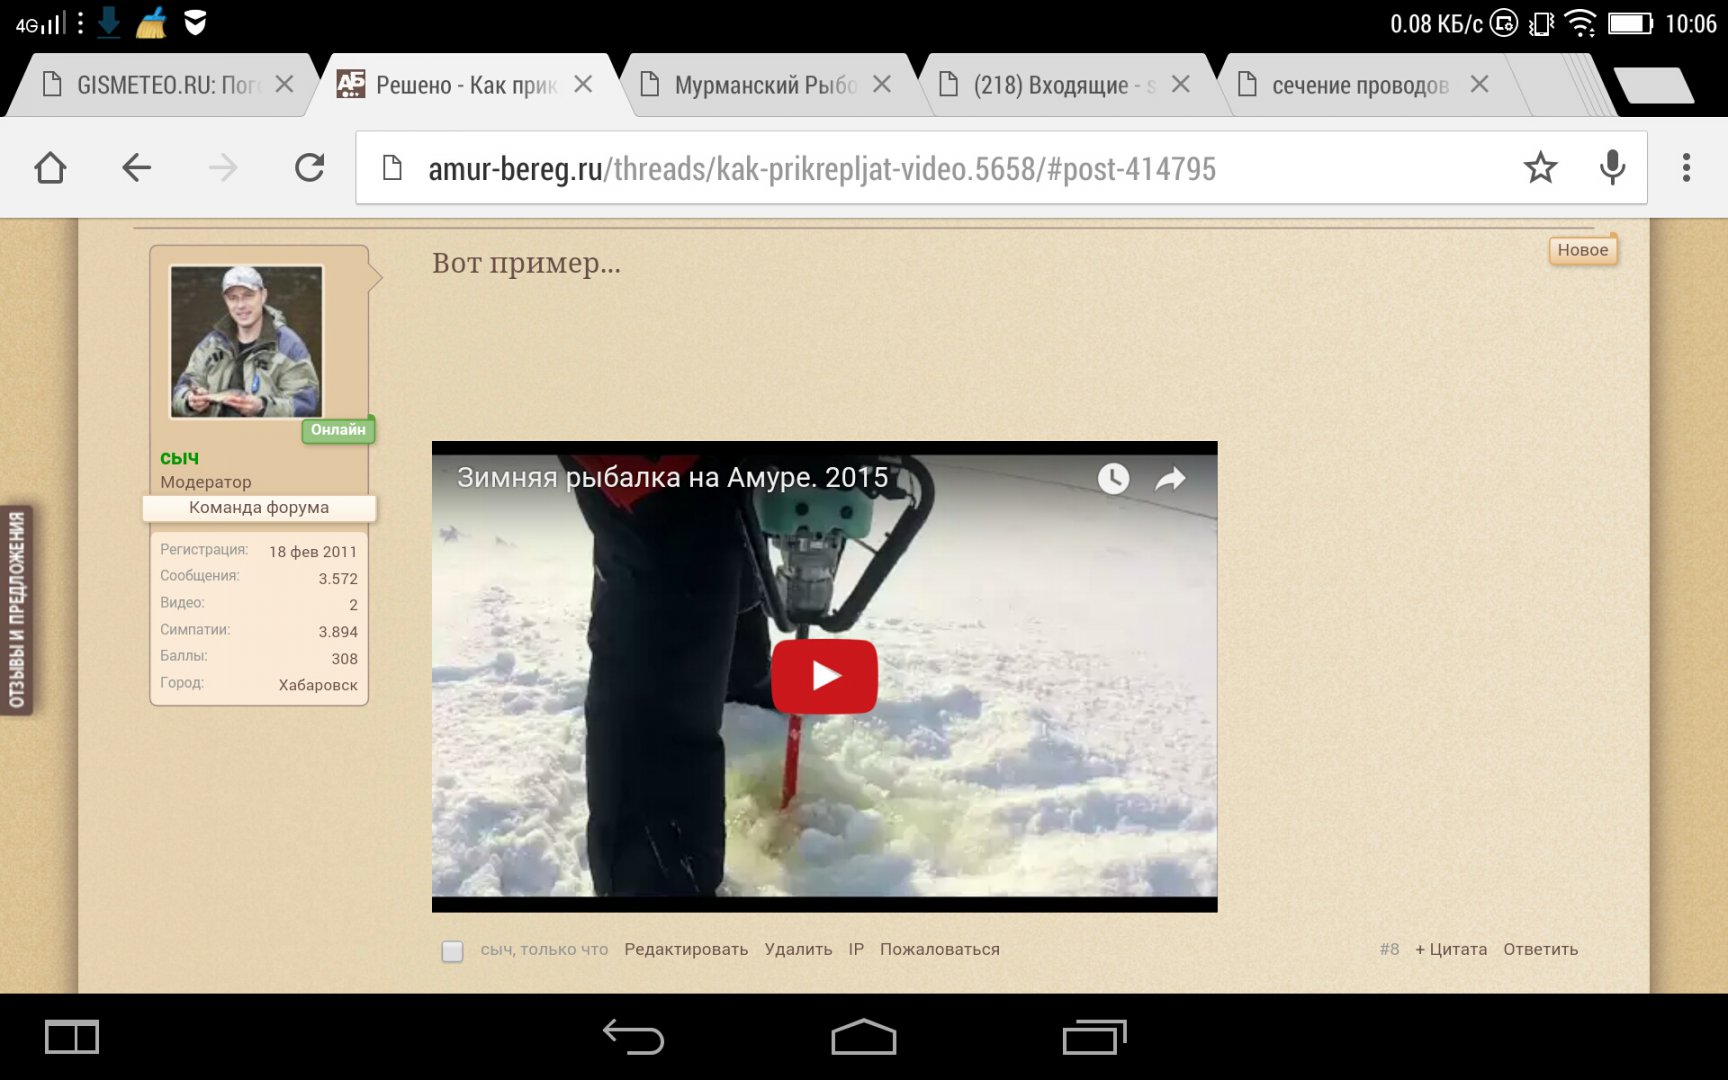
Task: Click Ответить to reply
Action: click(1540, 950)
